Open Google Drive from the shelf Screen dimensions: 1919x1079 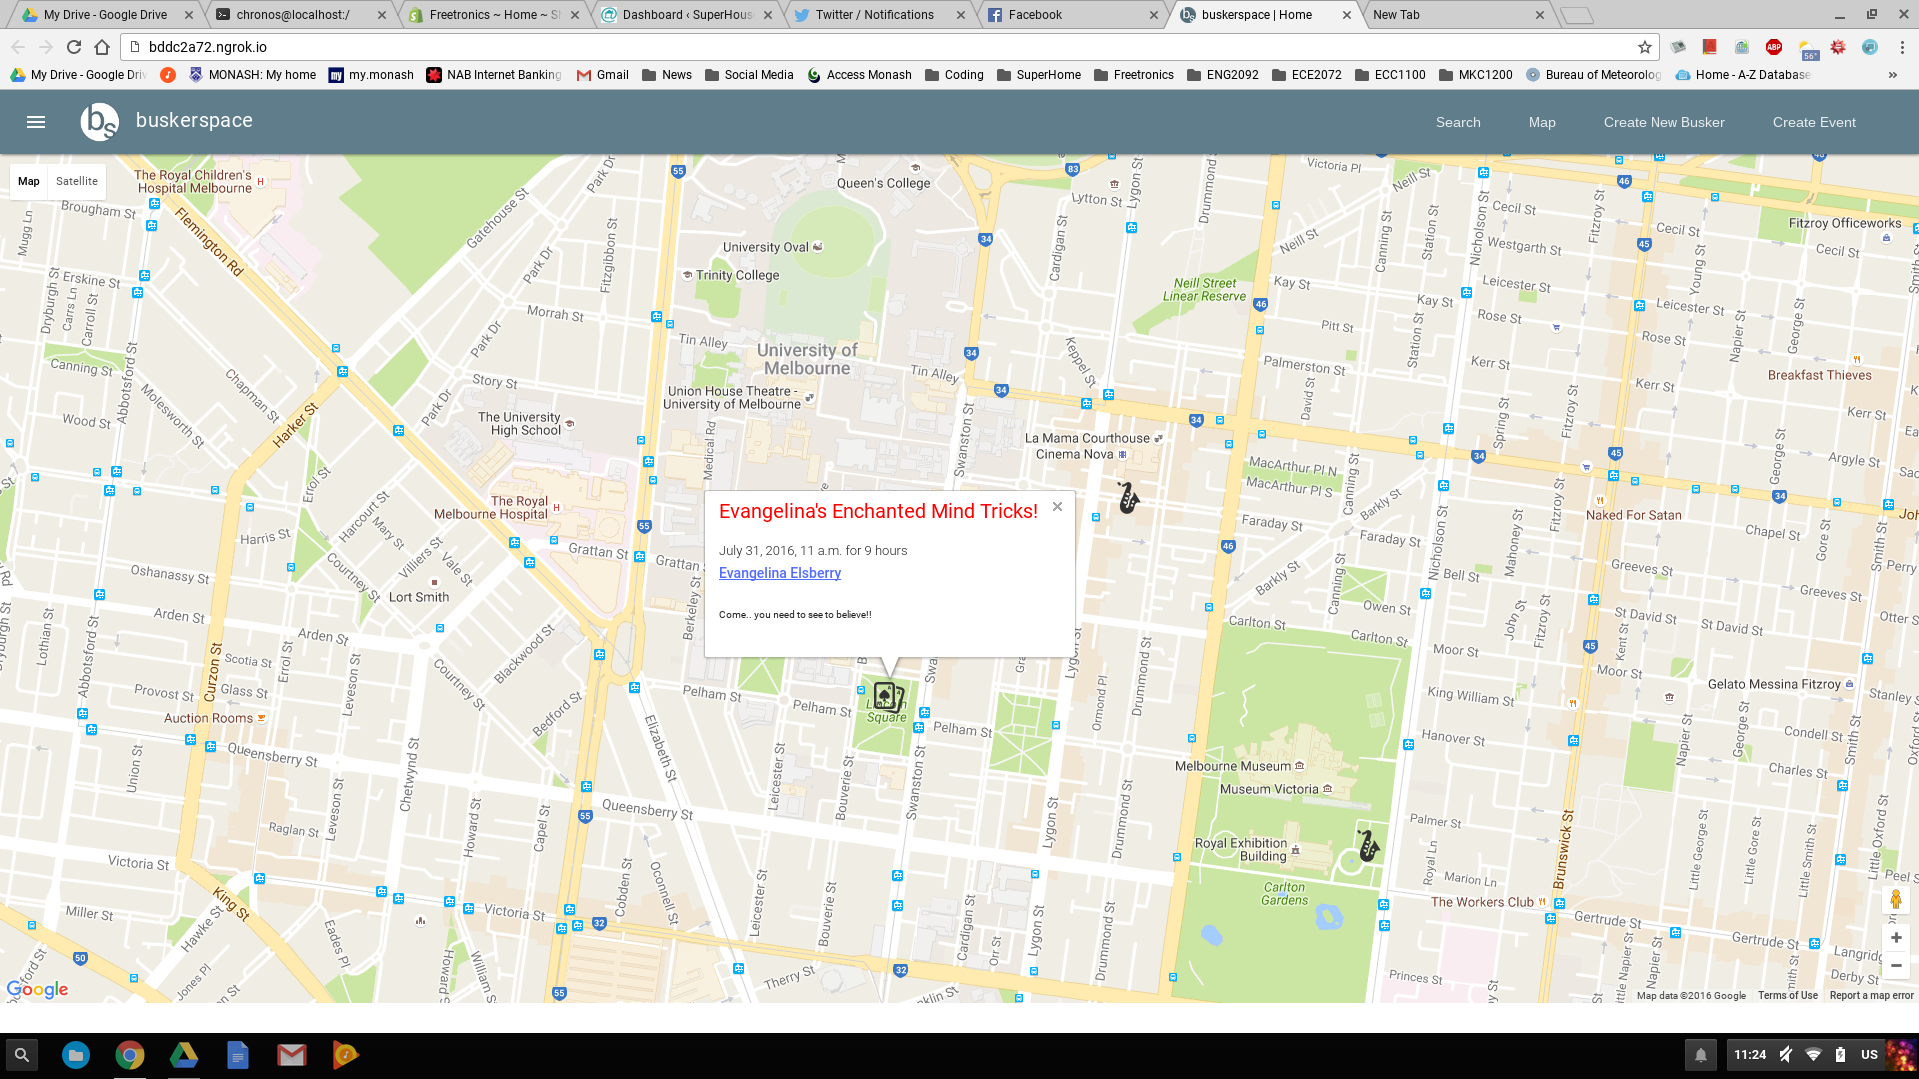184,1055
